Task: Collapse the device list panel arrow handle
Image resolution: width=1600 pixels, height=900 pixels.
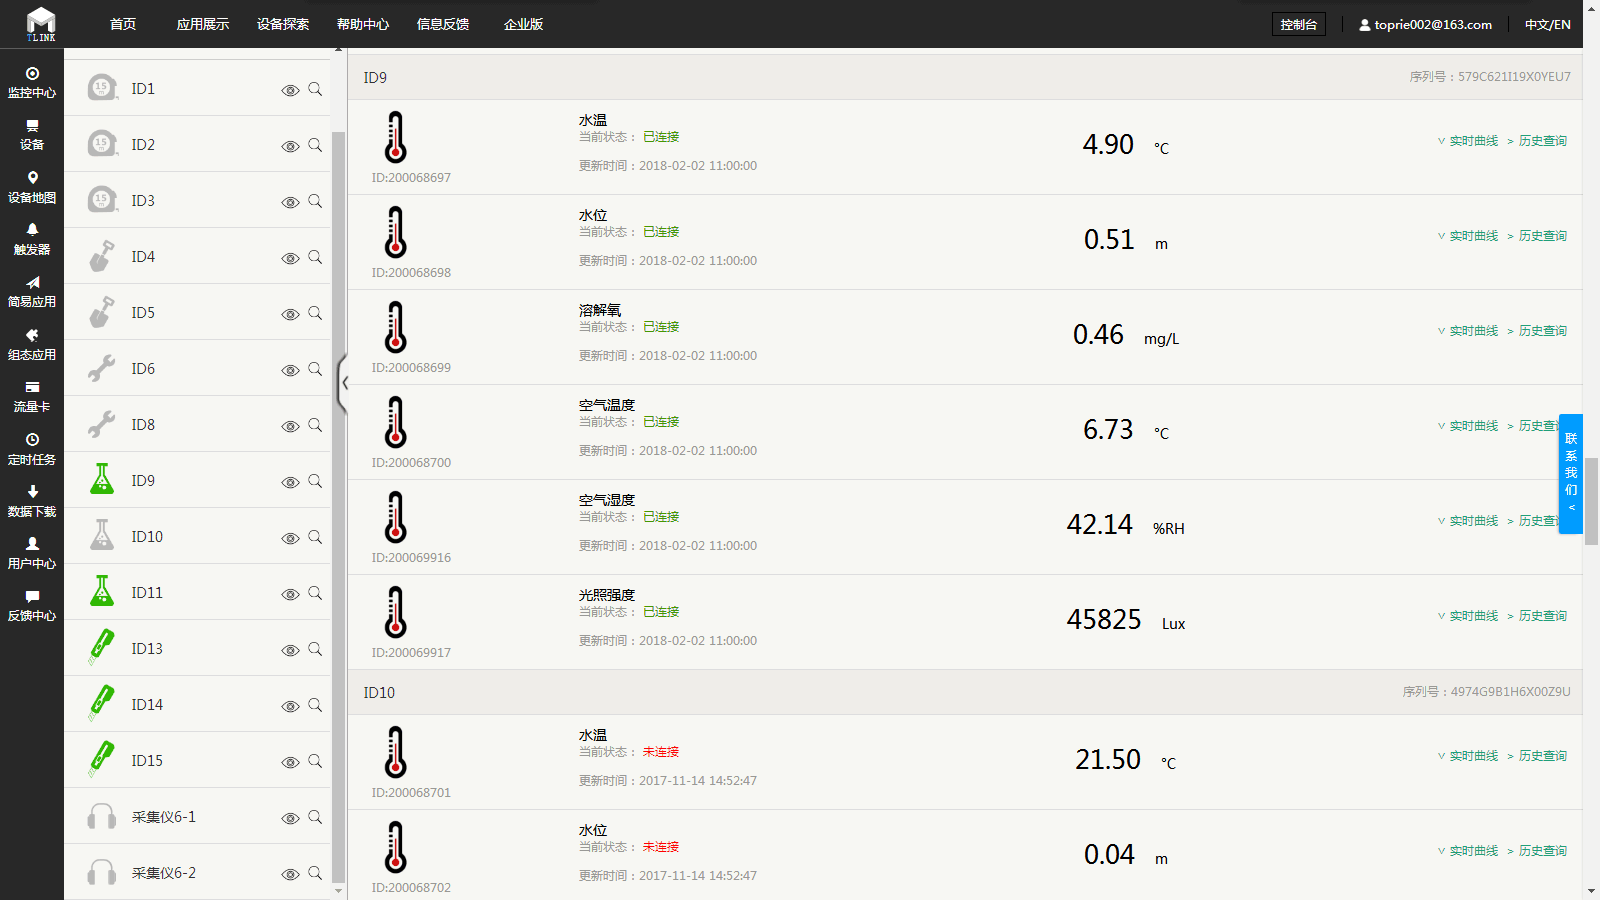Action: pos(343,383)
